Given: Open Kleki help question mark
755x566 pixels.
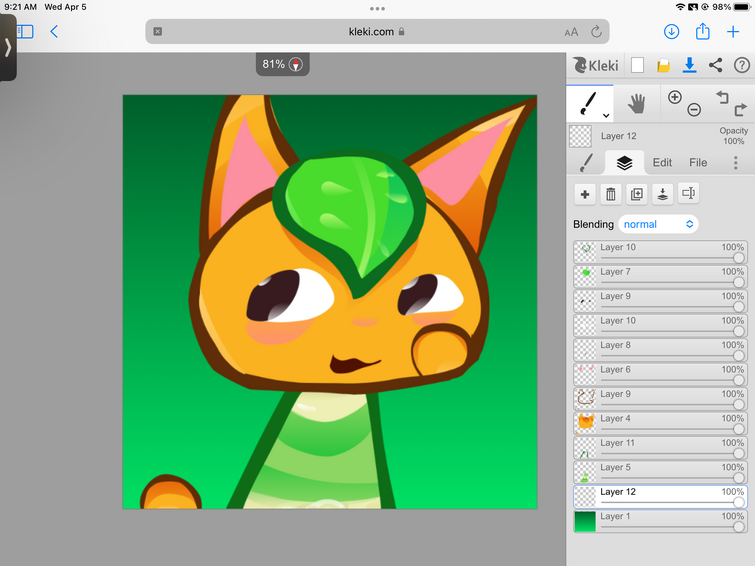Looking at the screenshot, I should tap(741, 66).
